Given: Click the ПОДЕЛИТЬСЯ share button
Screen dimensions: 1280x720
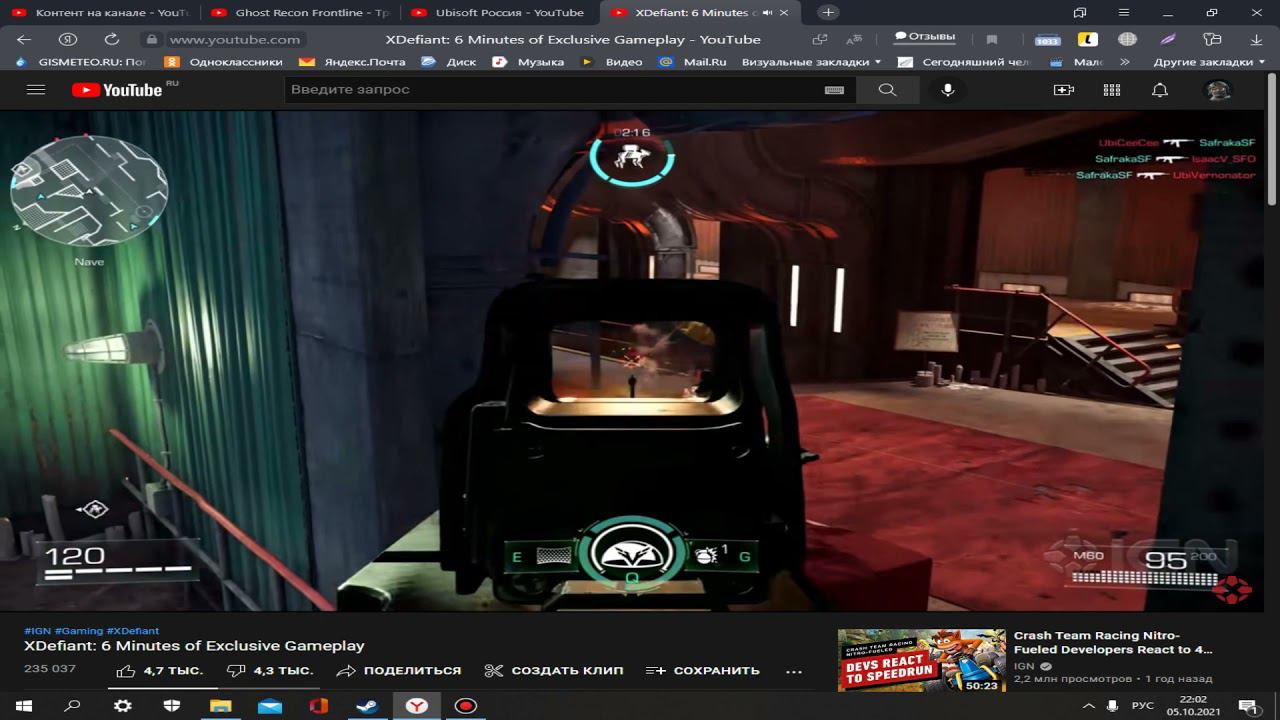Looking at the screenshot, I should (x=398, y=670).
